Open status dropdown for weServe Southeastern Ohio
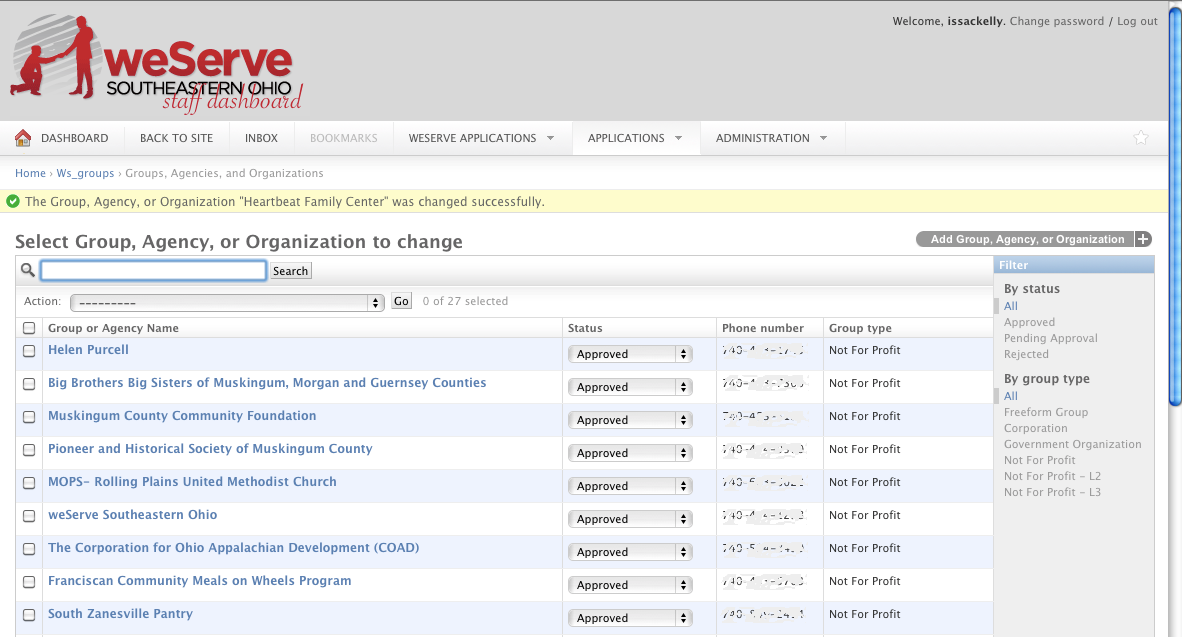Screen dimensions: 1182x637 630,519
